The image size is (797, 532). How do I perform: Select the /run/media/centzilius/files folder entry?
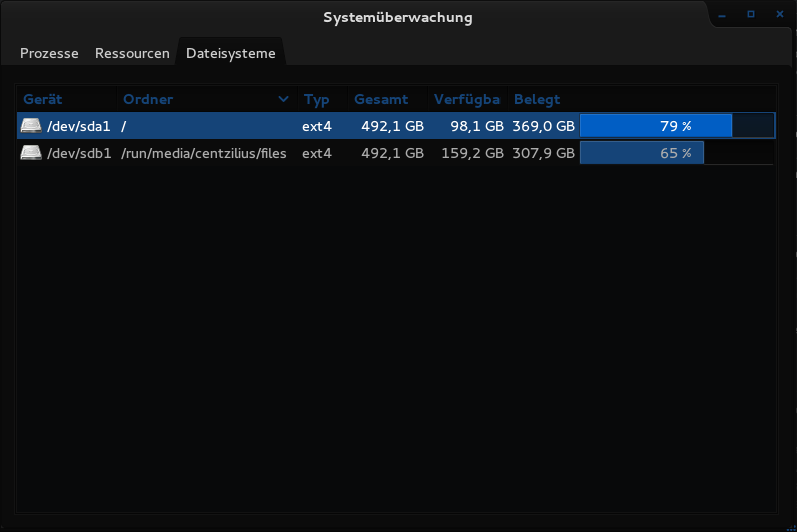click(x=204, y=153)
